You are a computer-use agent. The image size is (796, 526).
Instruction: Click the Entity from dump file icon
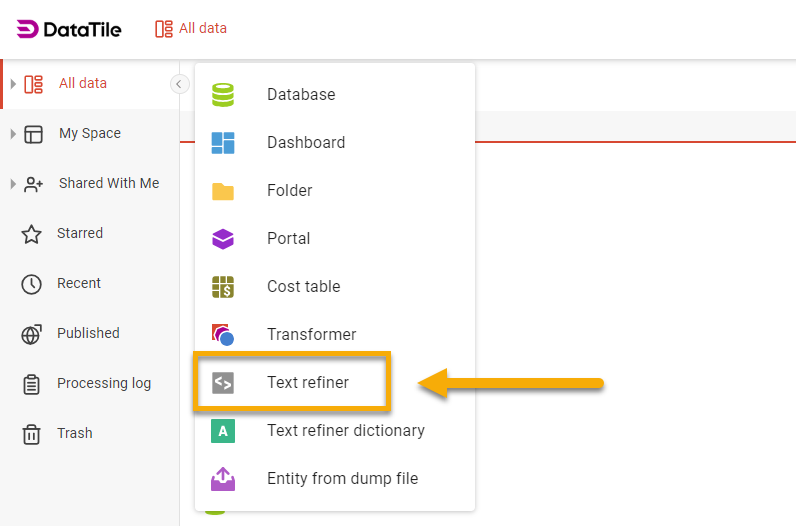[222, 479]
